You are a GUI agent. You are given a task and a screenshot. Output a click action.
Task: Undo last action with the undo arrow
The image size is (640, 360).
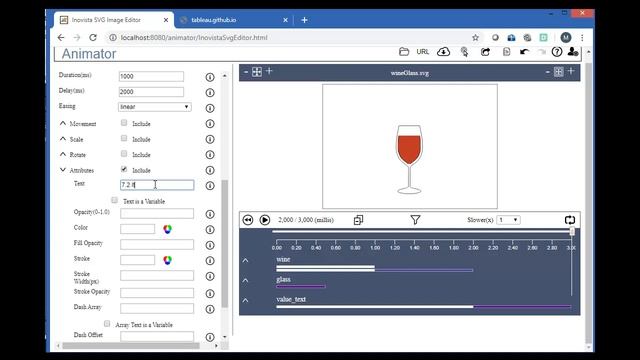tap(524, 52)
